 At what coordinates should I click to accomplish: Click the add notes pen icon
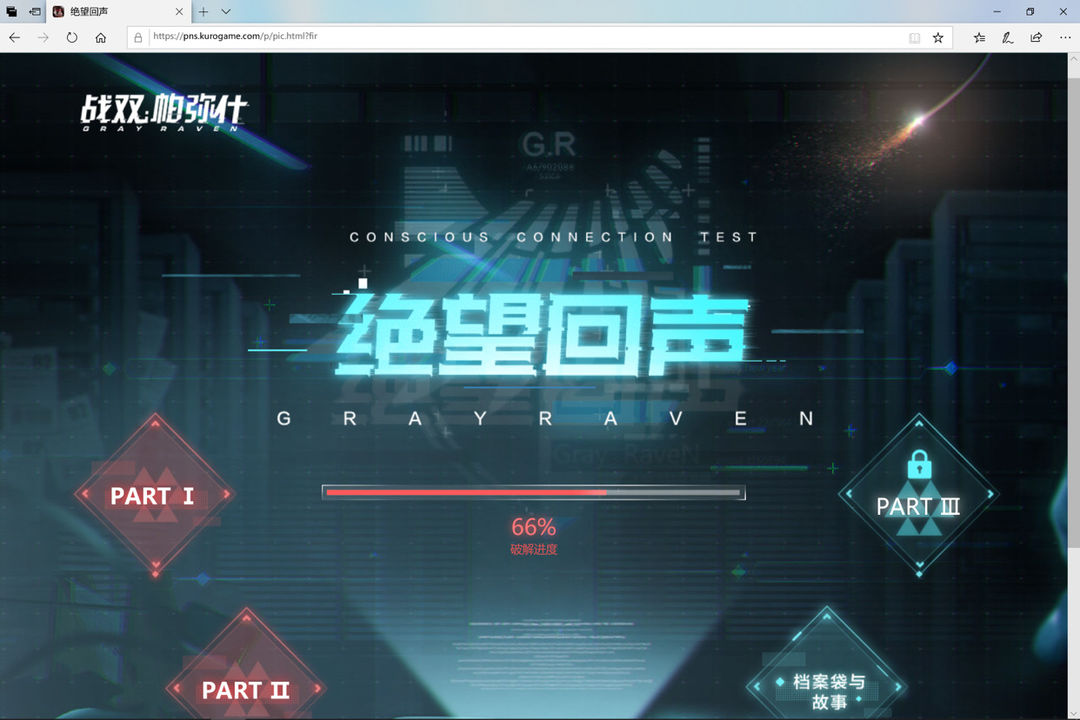1007,38
